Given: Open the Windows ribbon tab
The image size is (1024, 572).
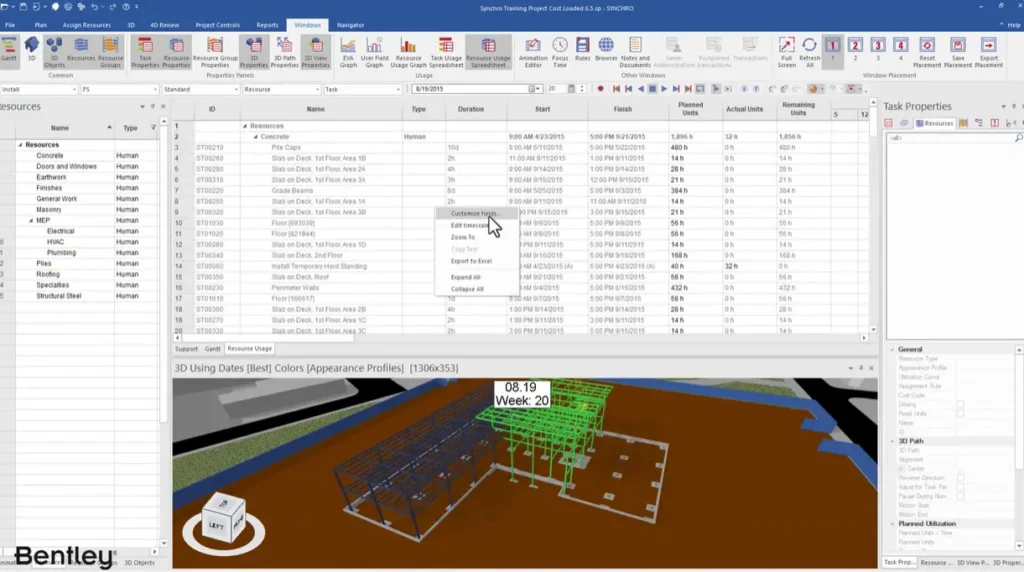Looking at the screenshot, I should pos(307,25).
